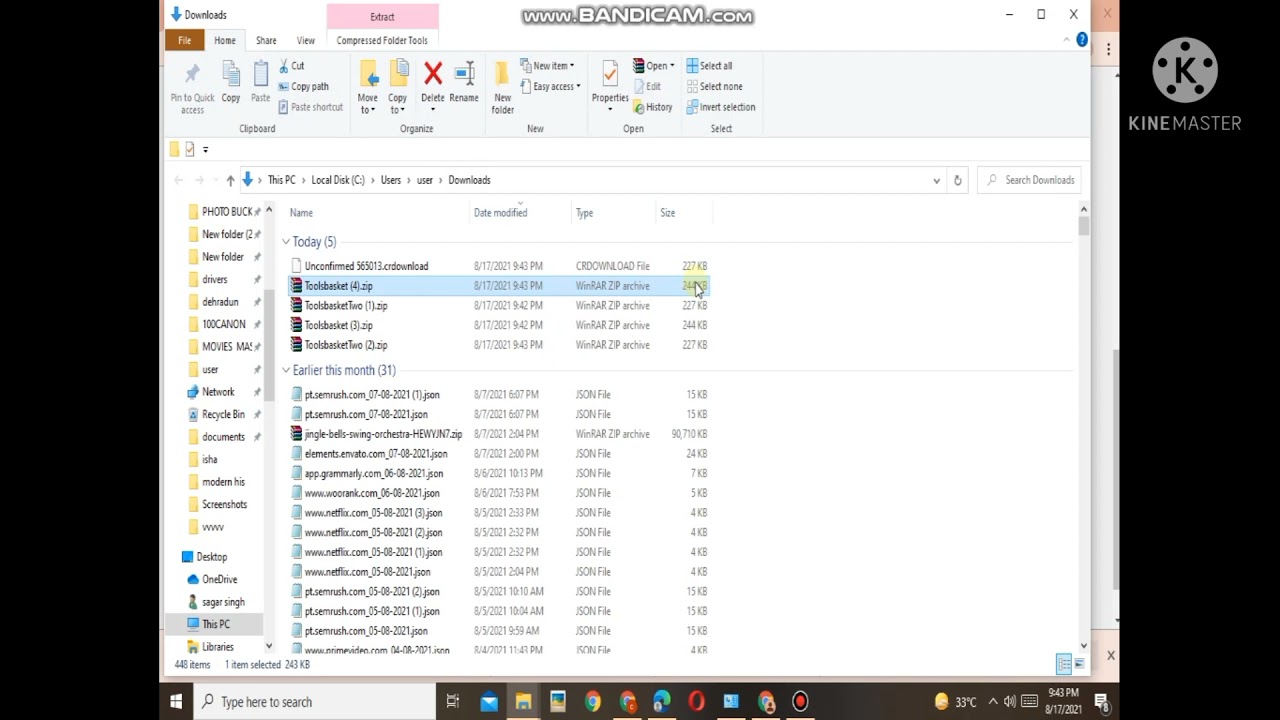Switch to large thumbnails view icon
The image size is (1280, 720).
coord(1078,664)
